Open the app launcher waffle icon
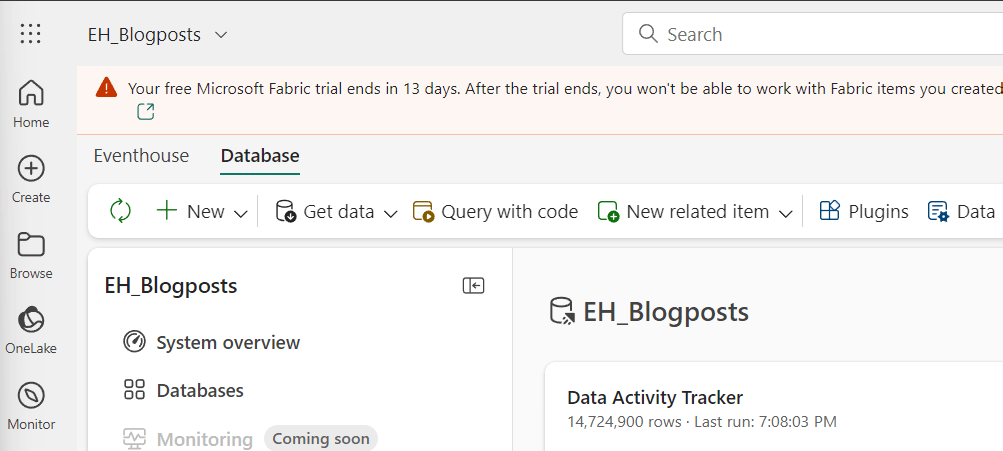This screenshot has width=1003, height=451. tap(31, 34)
